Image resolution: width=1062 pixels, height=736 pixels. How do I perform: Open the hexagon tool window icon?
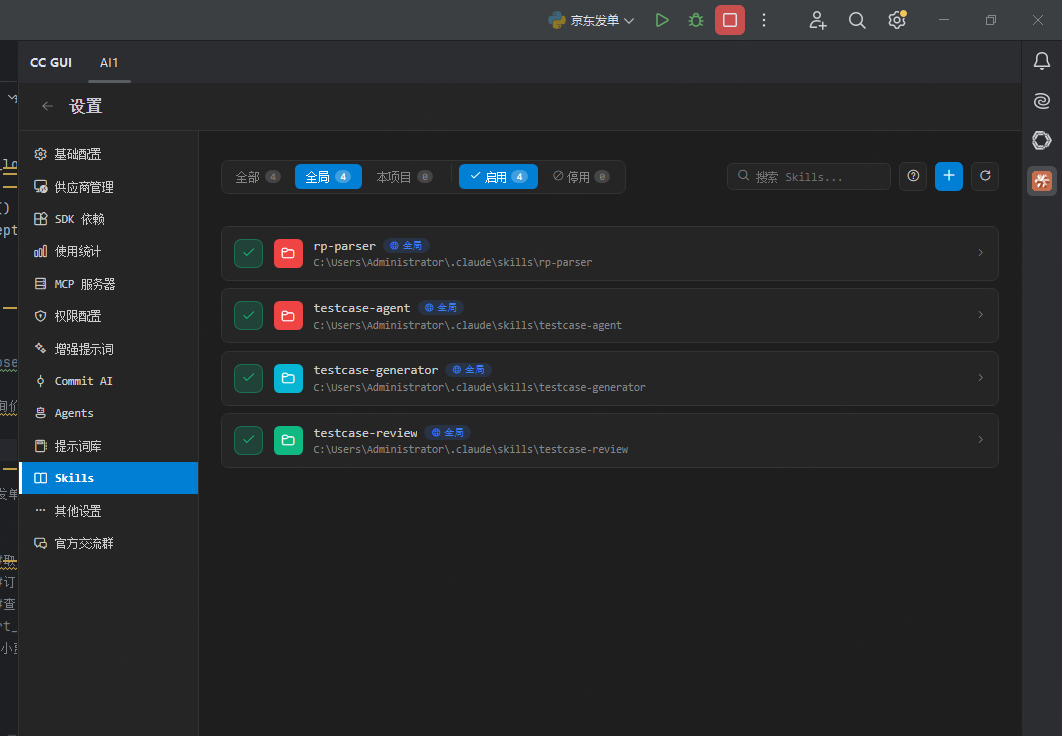(1042, 141)
